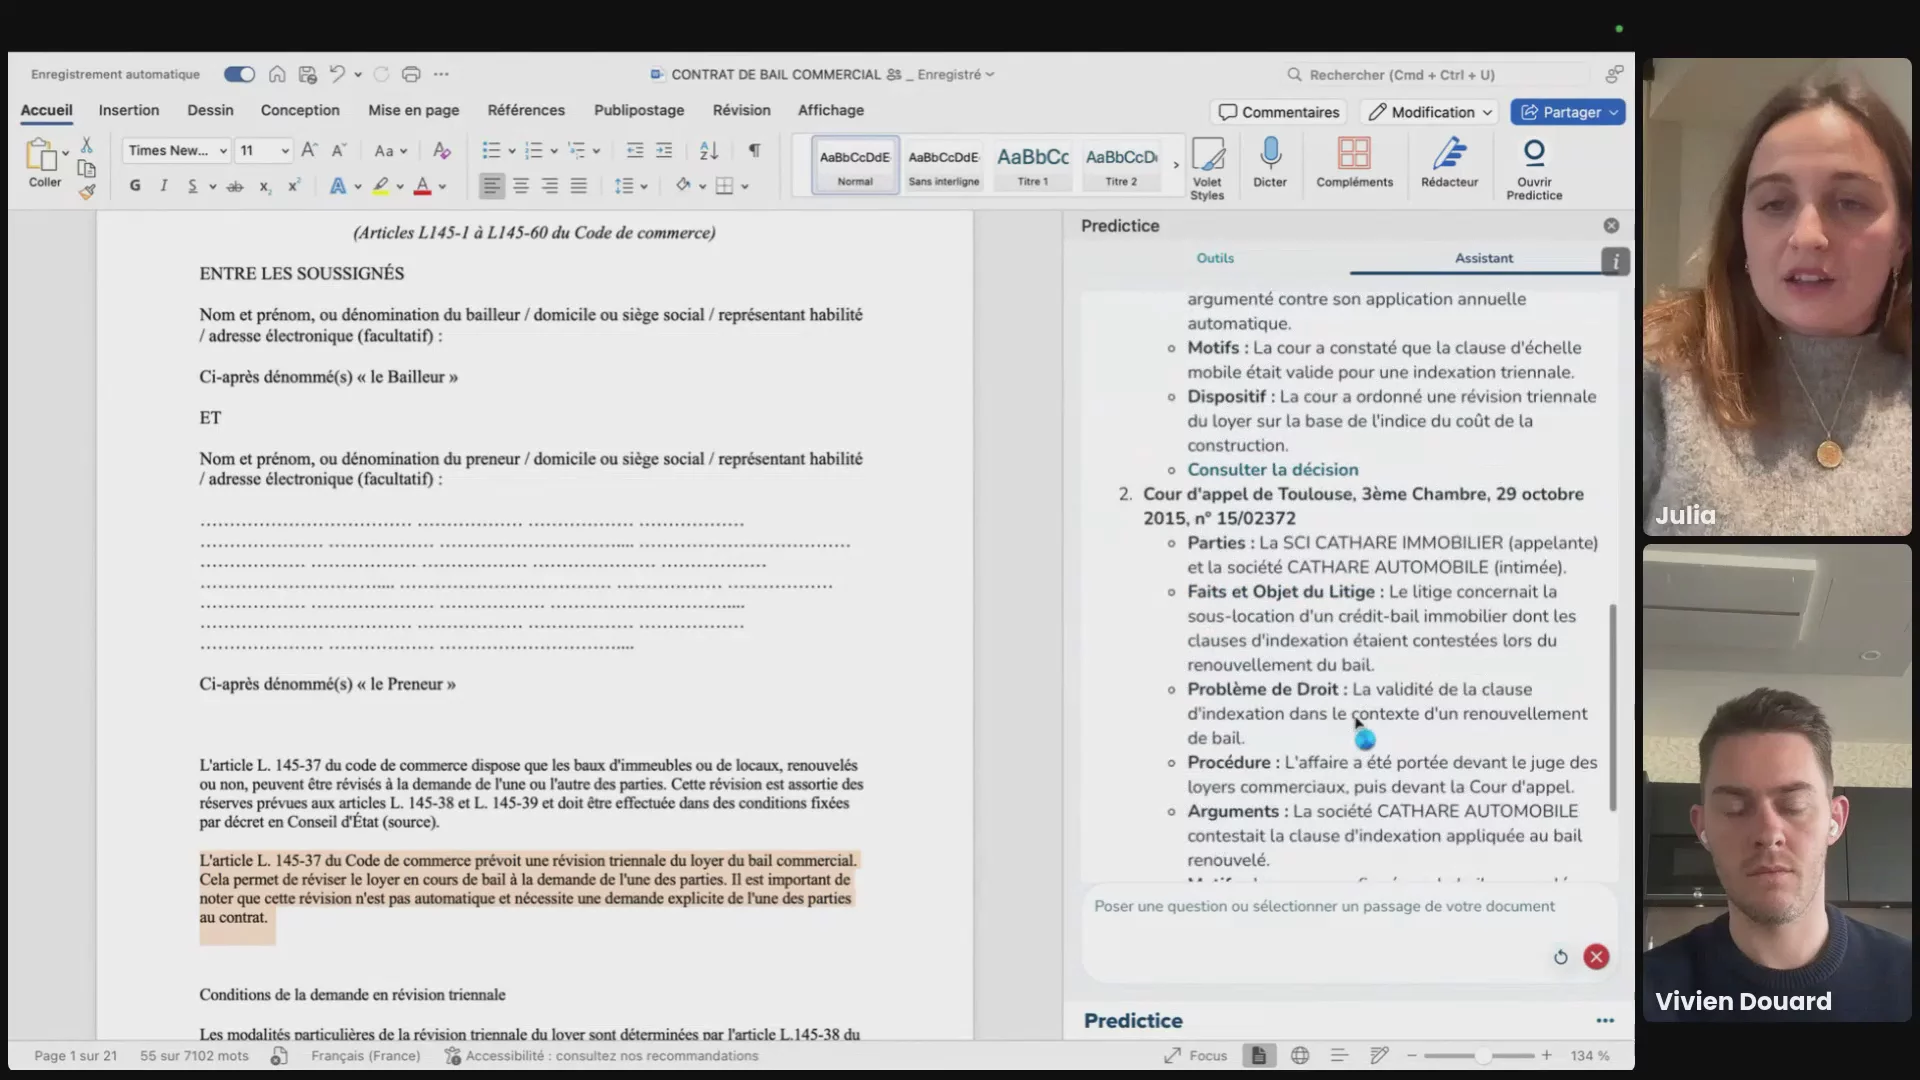Toggle superscript formatting
This screenshot has height=1080, width=1920.
pos(294,186)
